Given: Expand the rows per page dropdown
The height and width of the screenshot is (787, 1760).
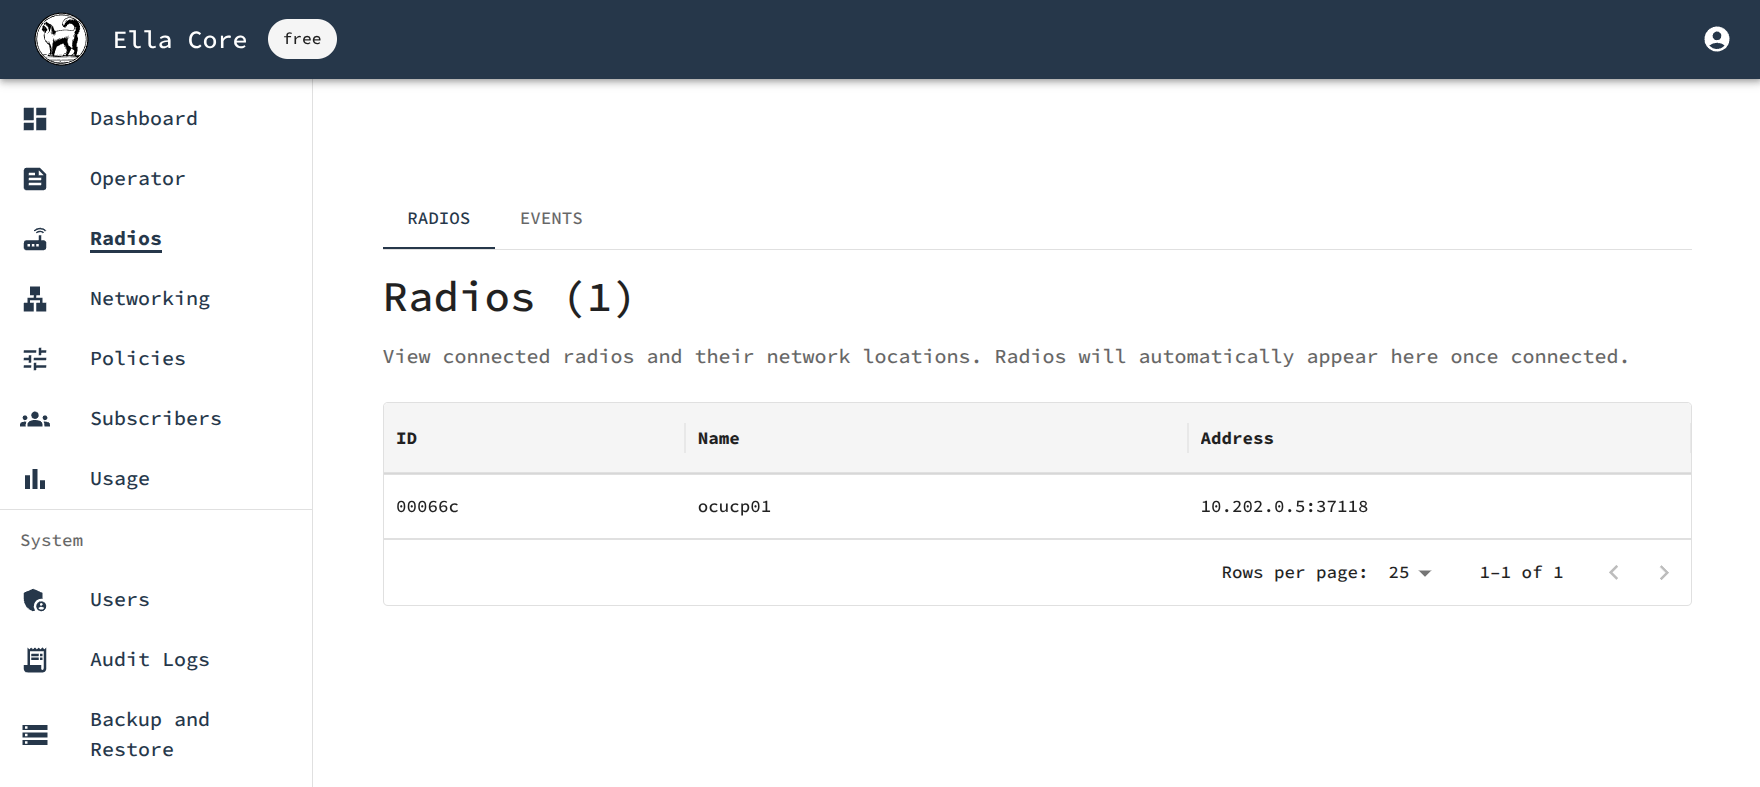Looking at the screenshot, I should click(x=1410, y=573).
